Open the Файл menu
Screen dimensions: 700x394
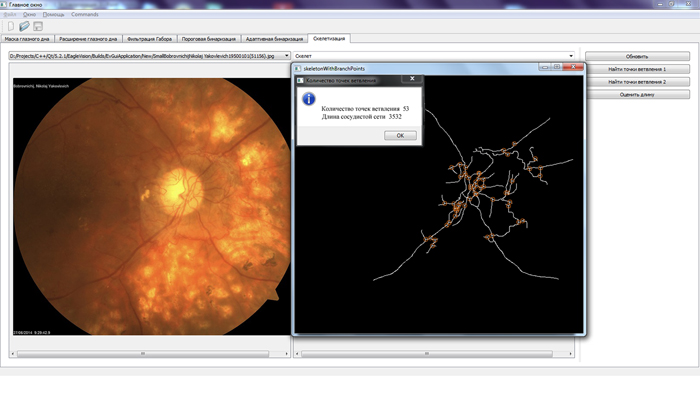10,14
